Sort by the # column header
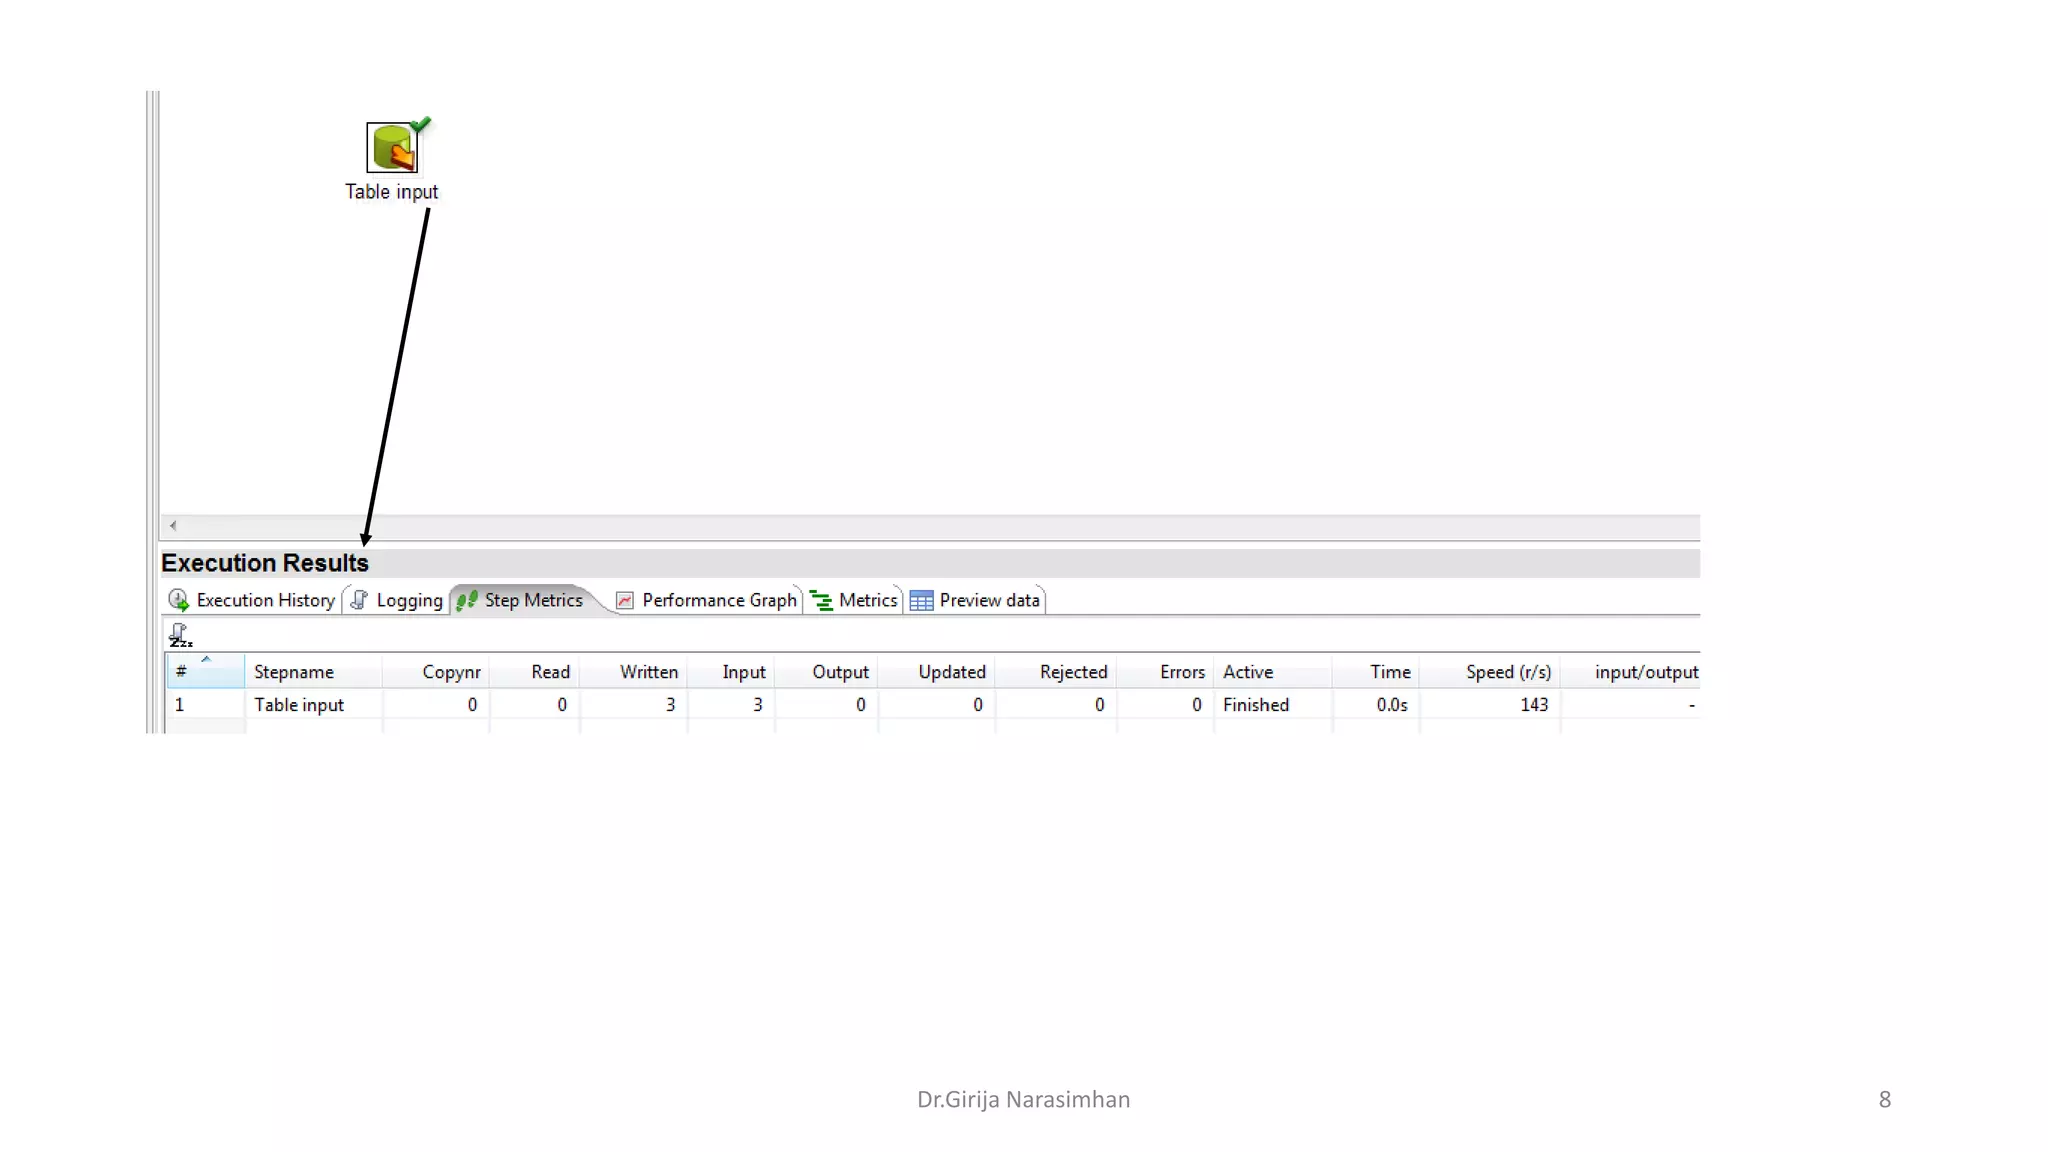Viewport: 2048px width, 1152px height. (x=205, y=672)
